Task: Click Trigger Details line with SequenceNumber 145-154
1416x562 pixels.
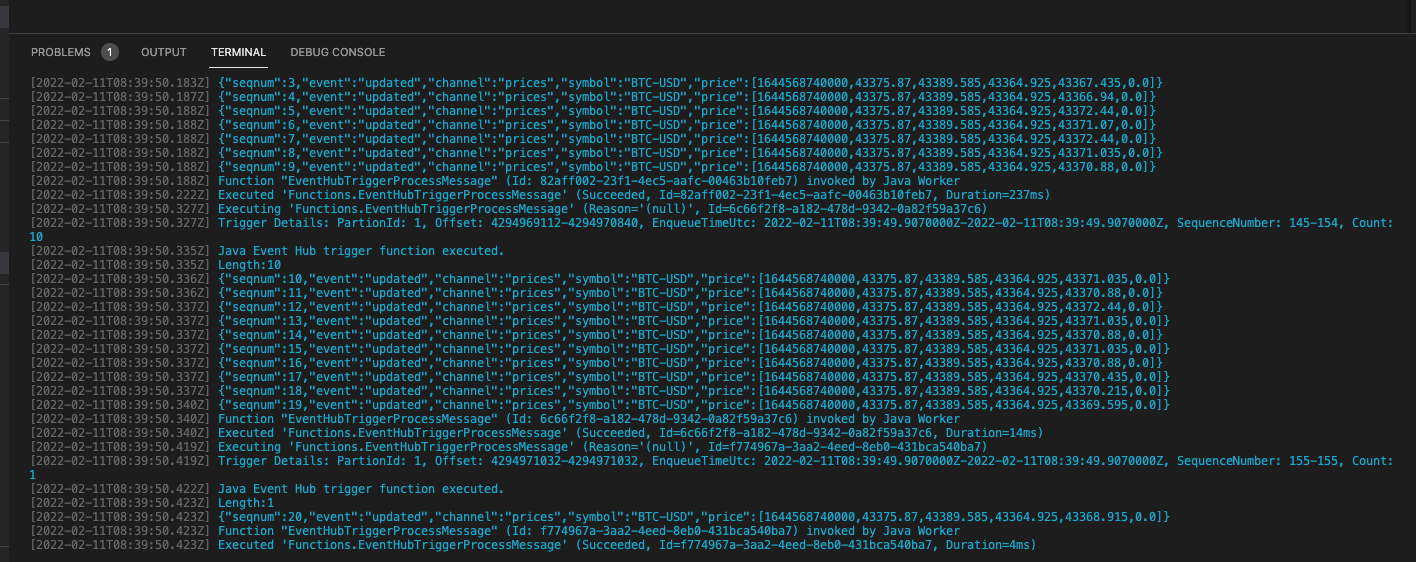Action: [711, 229]
